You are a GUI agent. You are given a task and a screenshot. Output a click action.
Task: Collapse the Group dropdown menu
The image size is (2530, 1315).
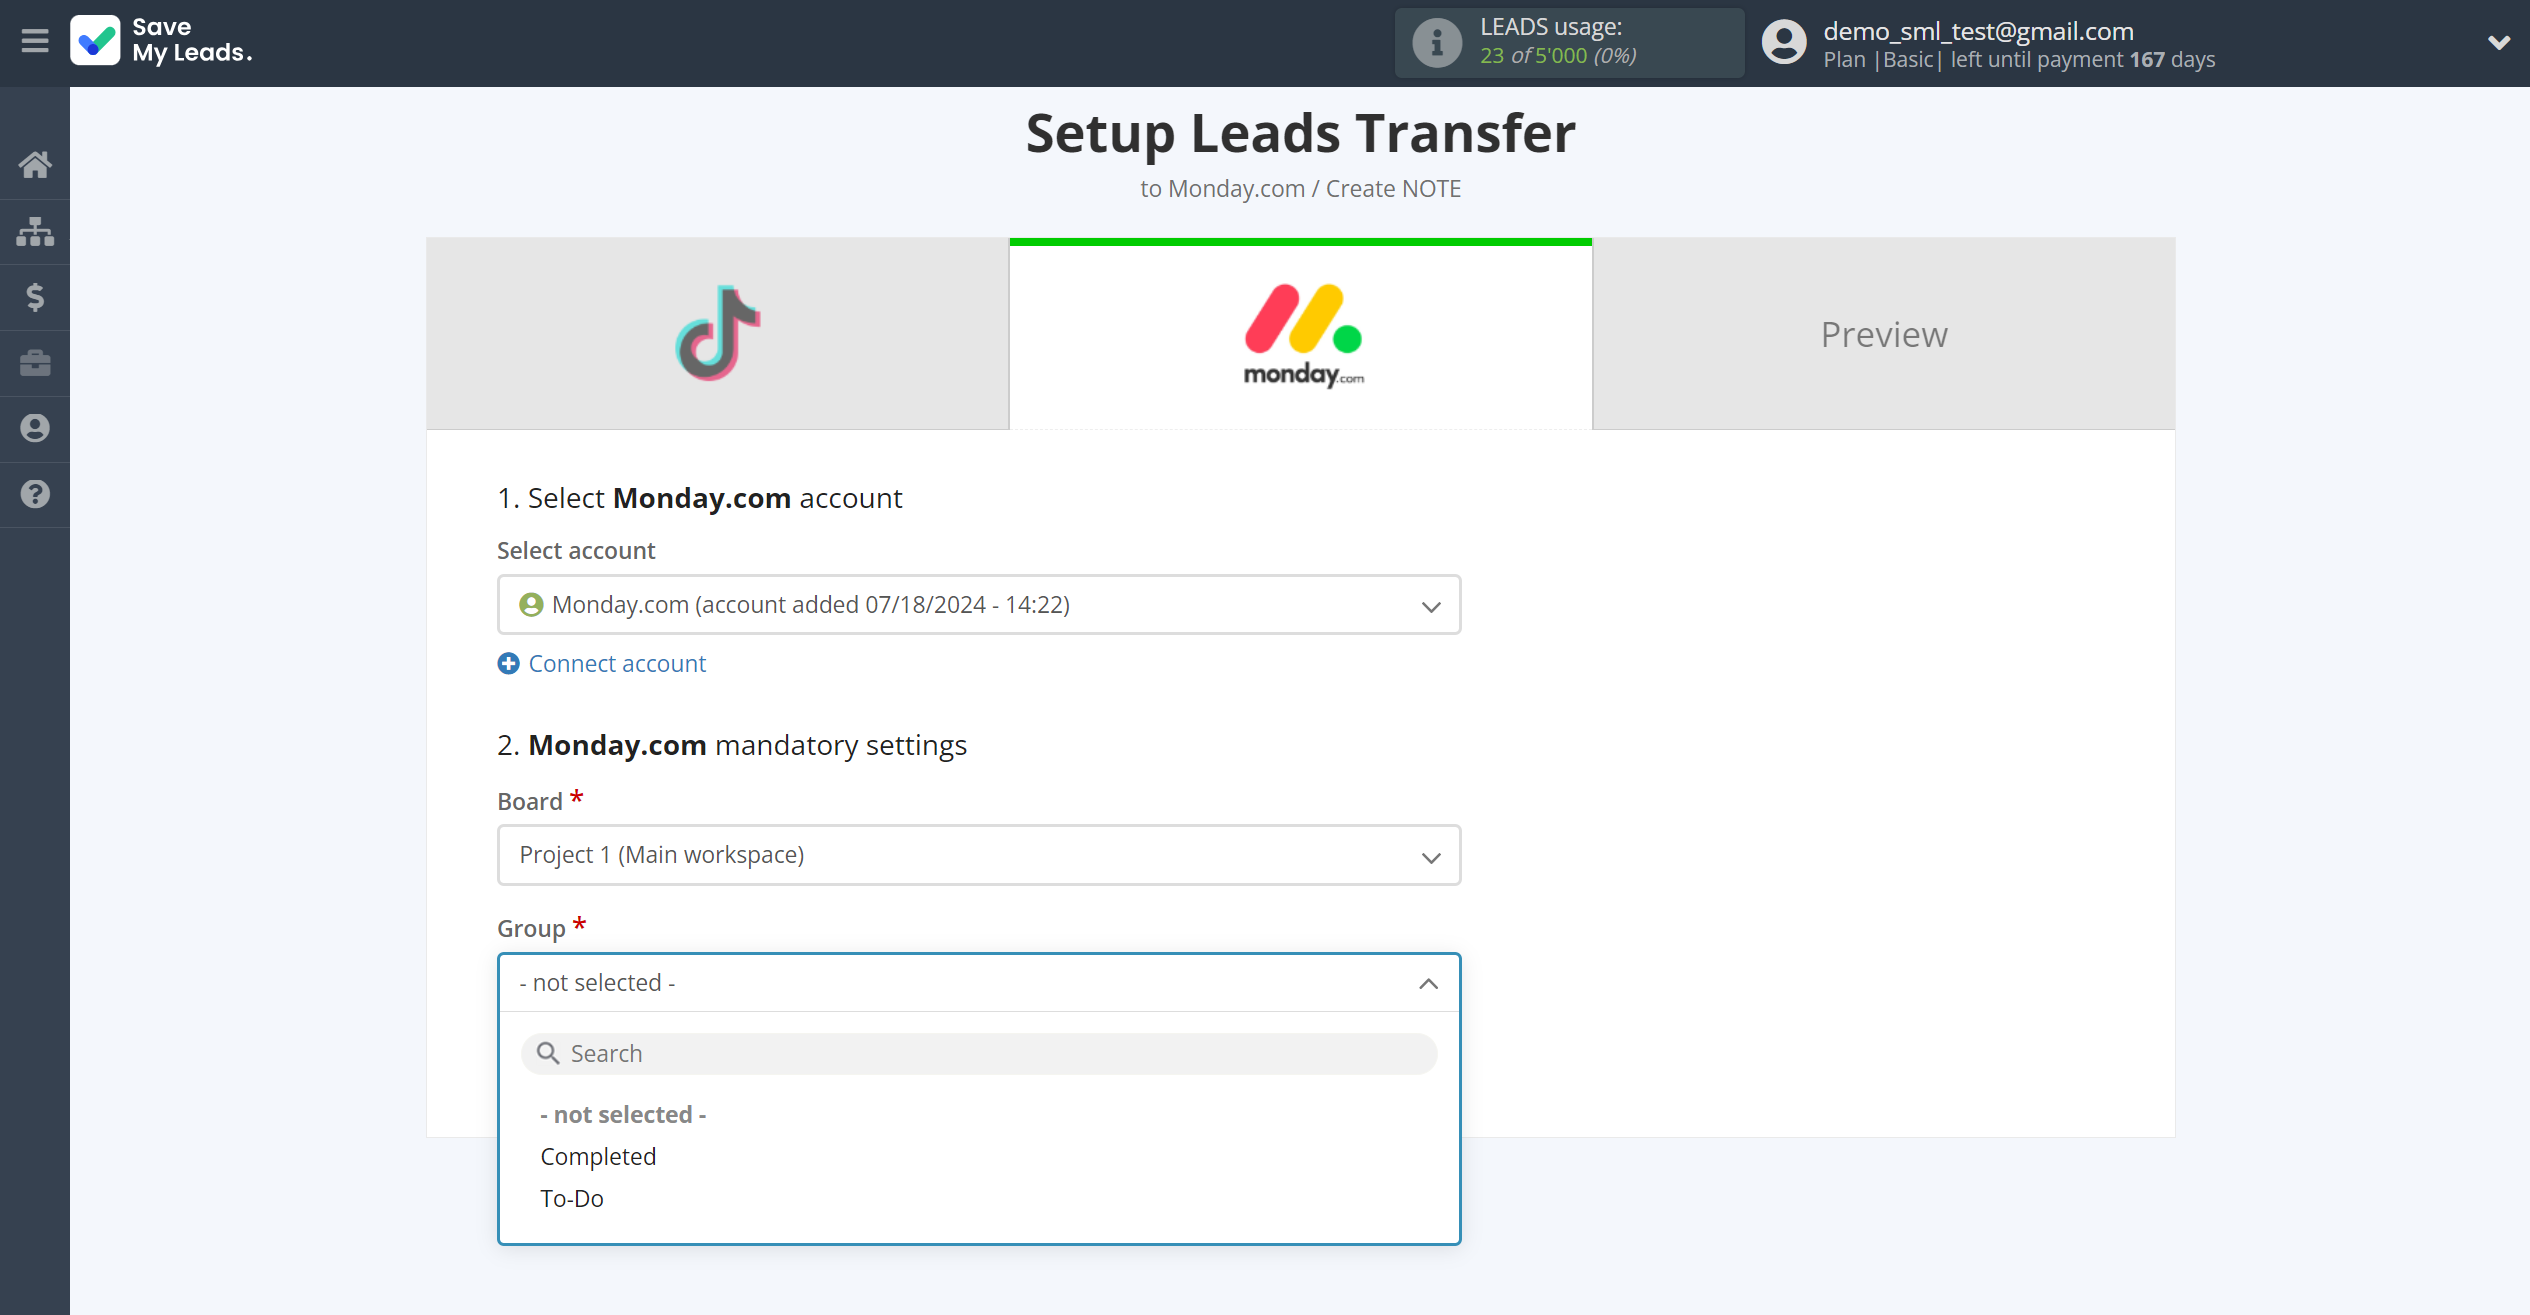pos(1431,982)
